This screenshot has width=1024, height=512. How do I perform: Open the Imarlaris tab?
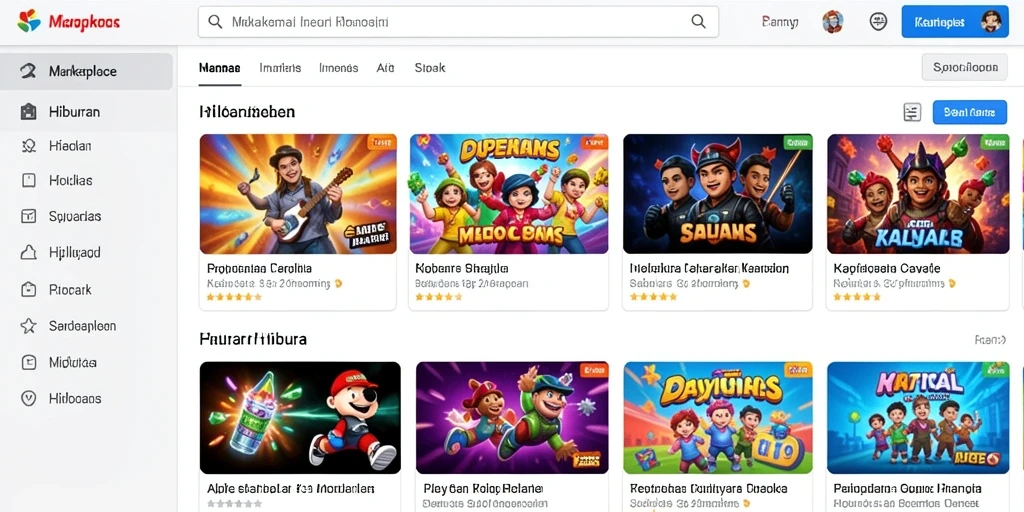[280, 67]
